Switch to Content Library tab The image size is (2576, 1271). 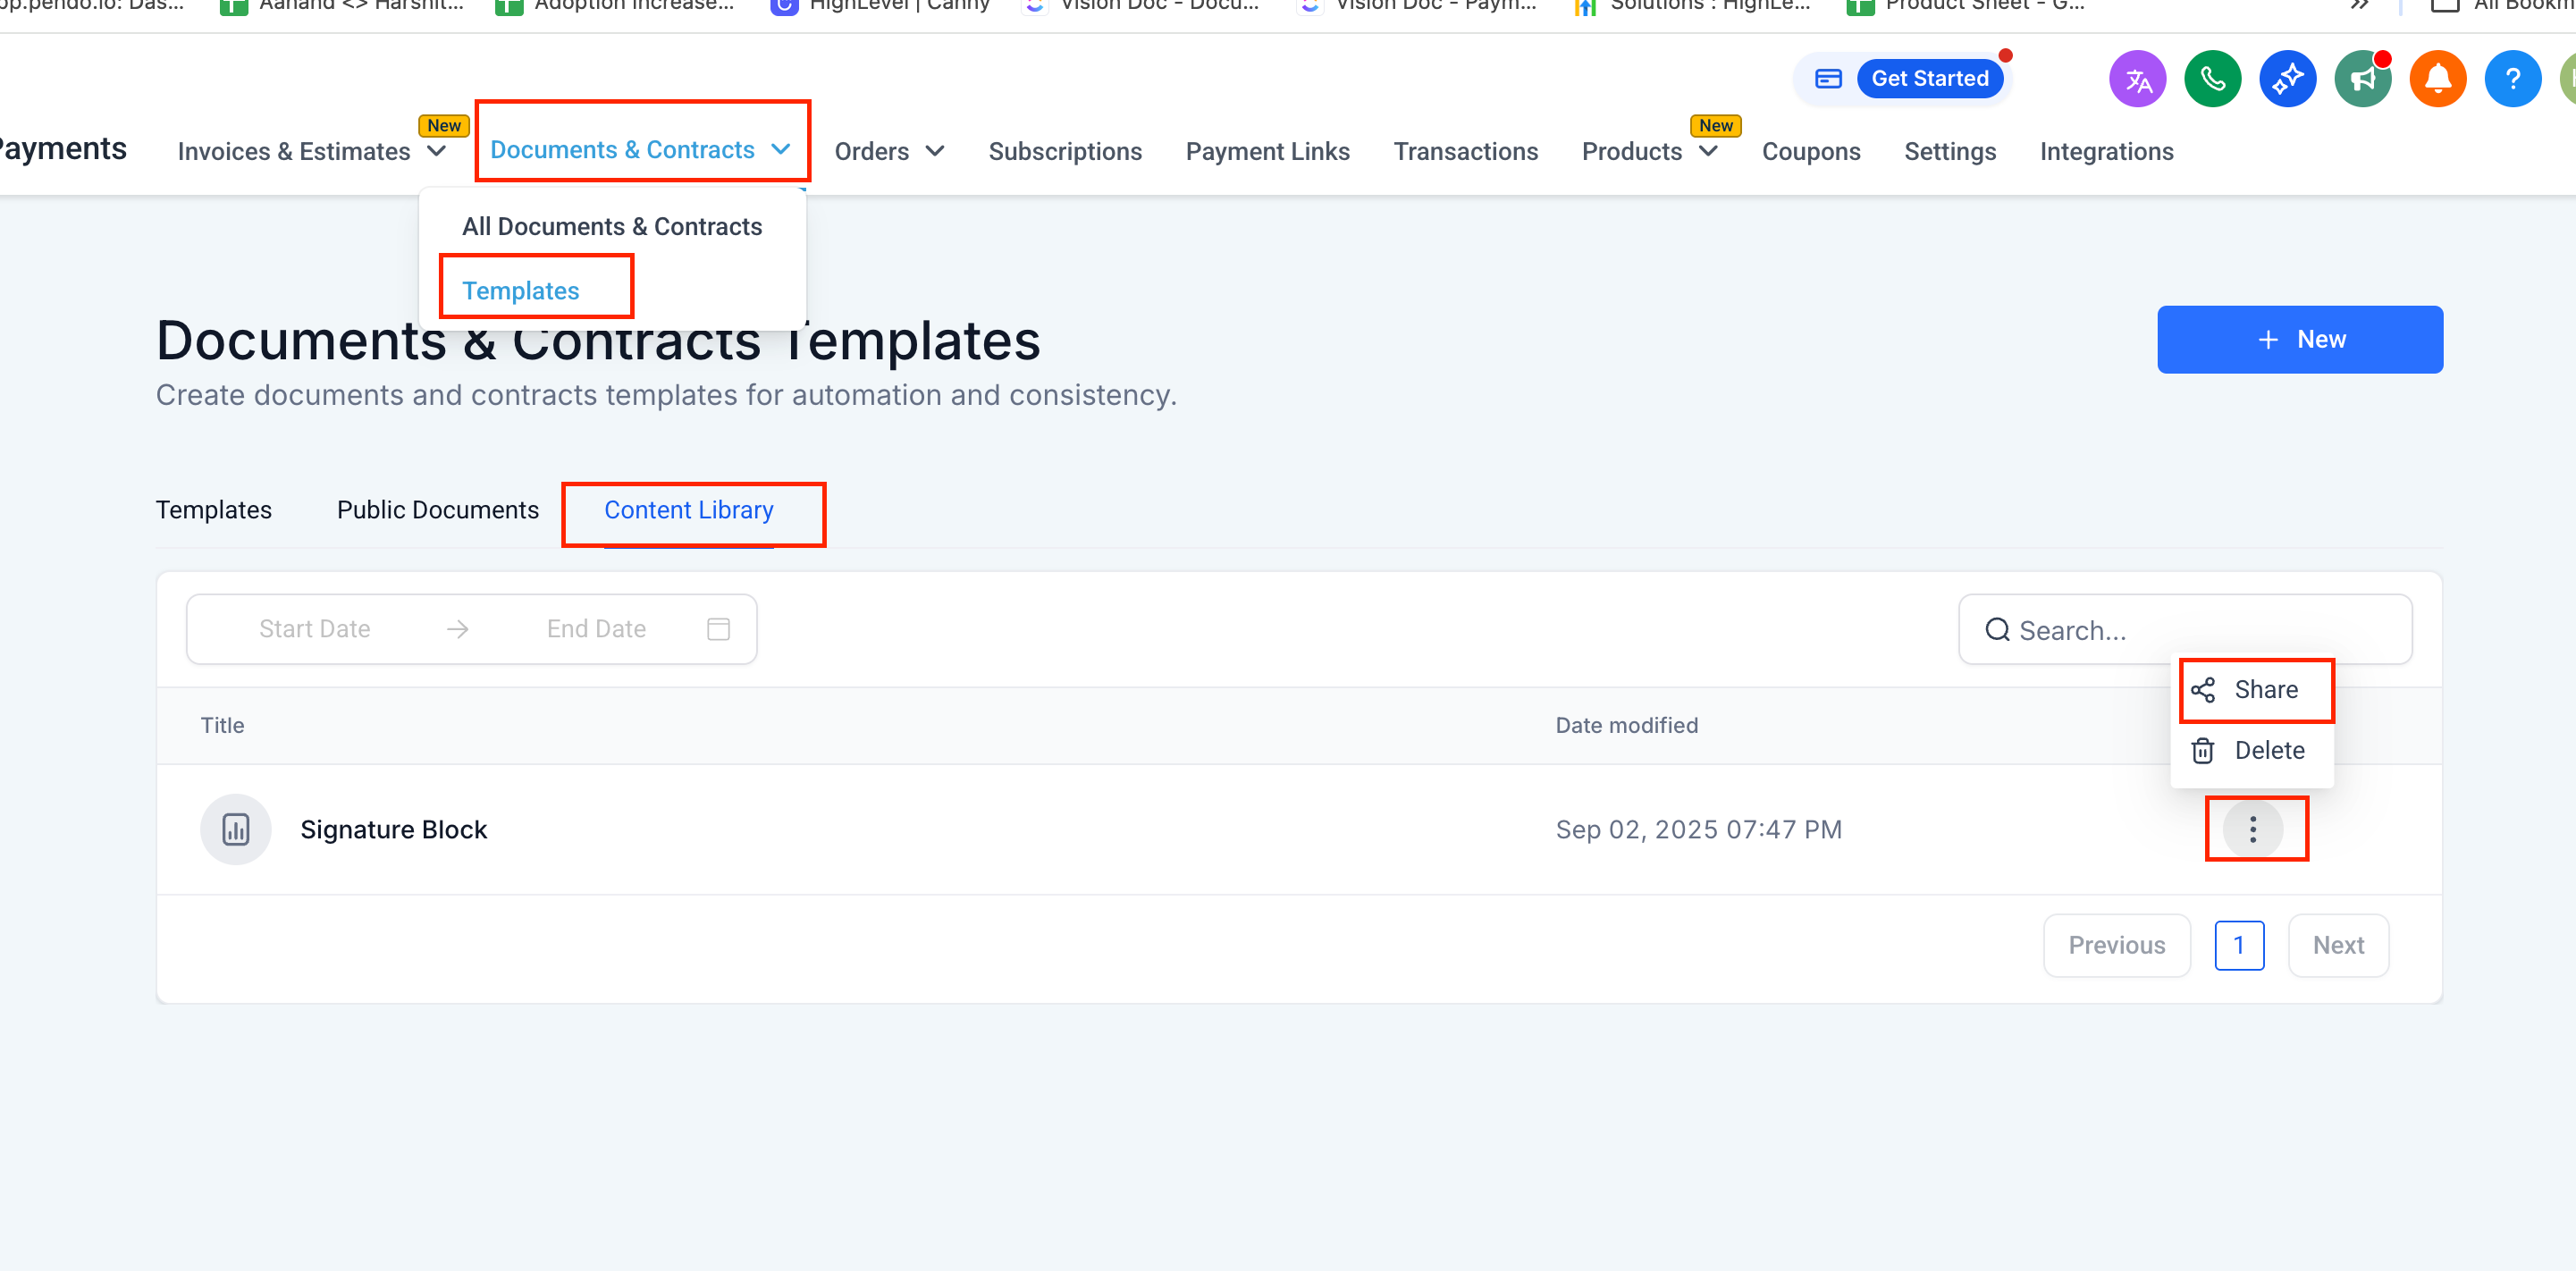click(688, 510)
